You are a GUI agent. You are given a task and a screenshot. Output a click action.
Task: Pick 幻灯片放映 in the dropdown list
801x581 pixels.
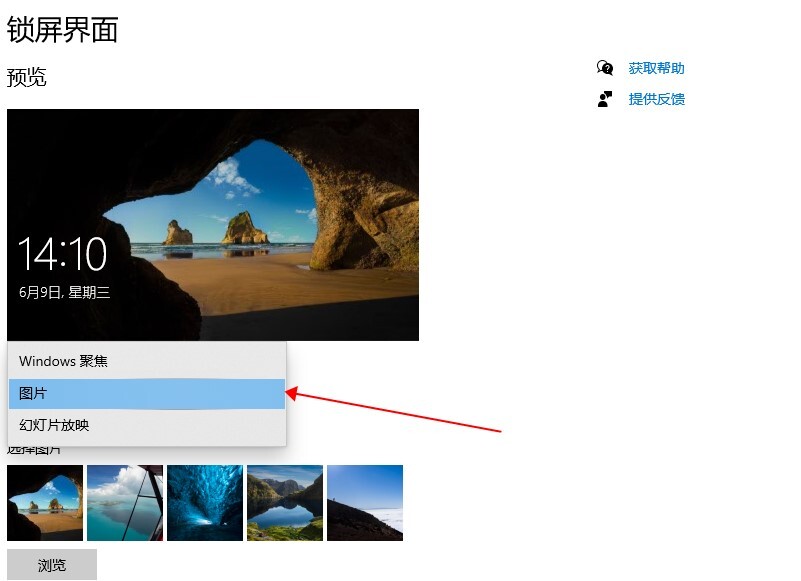coord(147,425)
